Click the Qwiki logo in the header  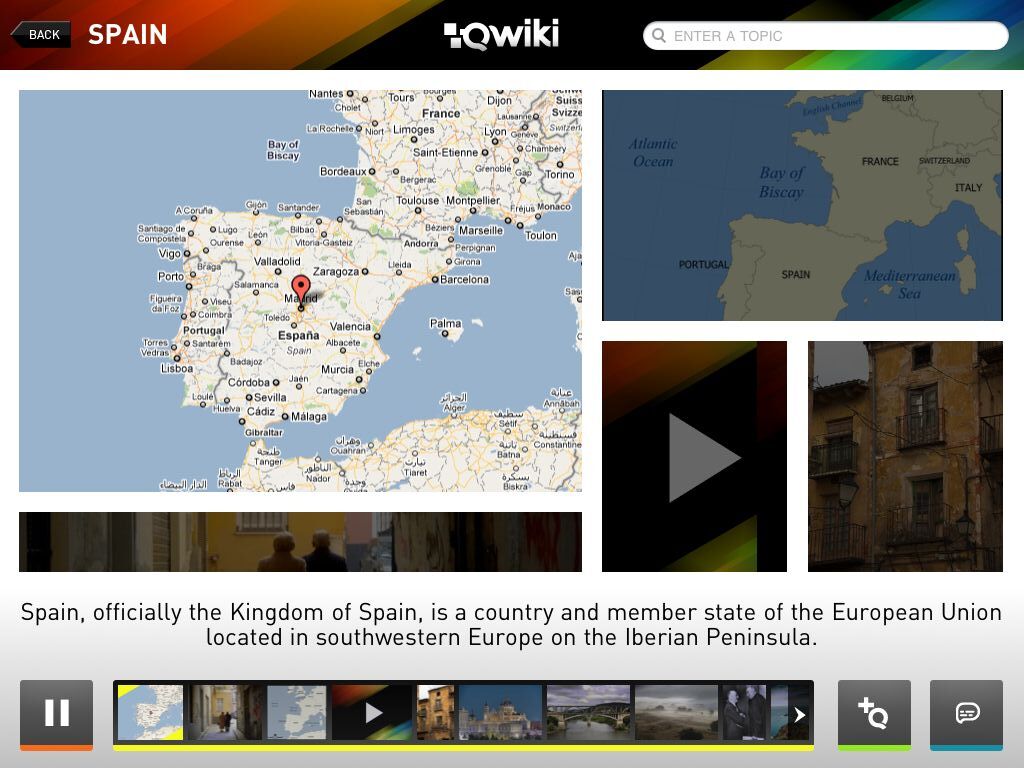(502, 33)
